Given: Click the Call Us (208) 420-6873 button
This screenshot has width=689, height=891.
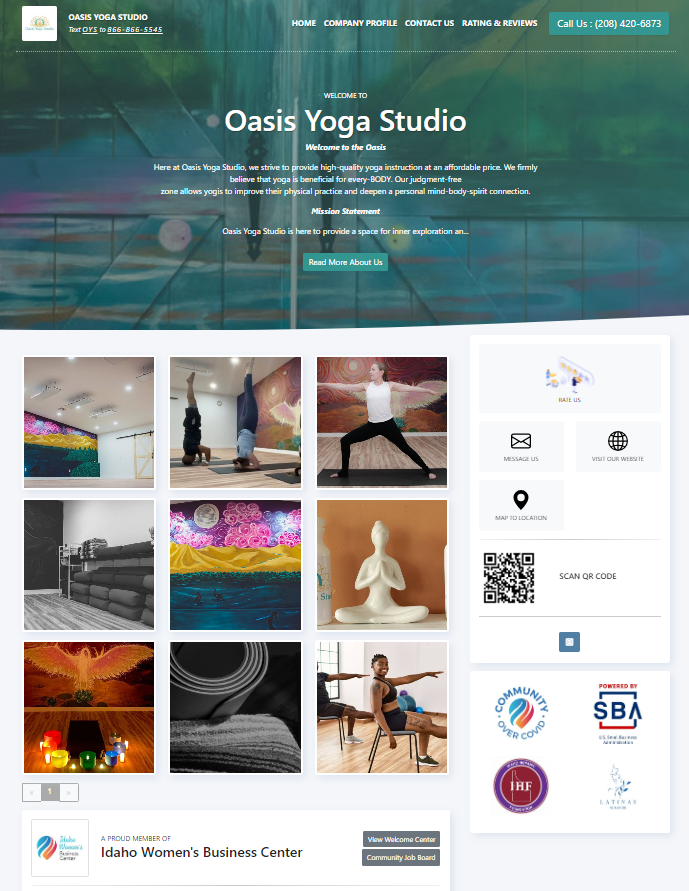Looking at the screenshot, I should tap(609, 24).
